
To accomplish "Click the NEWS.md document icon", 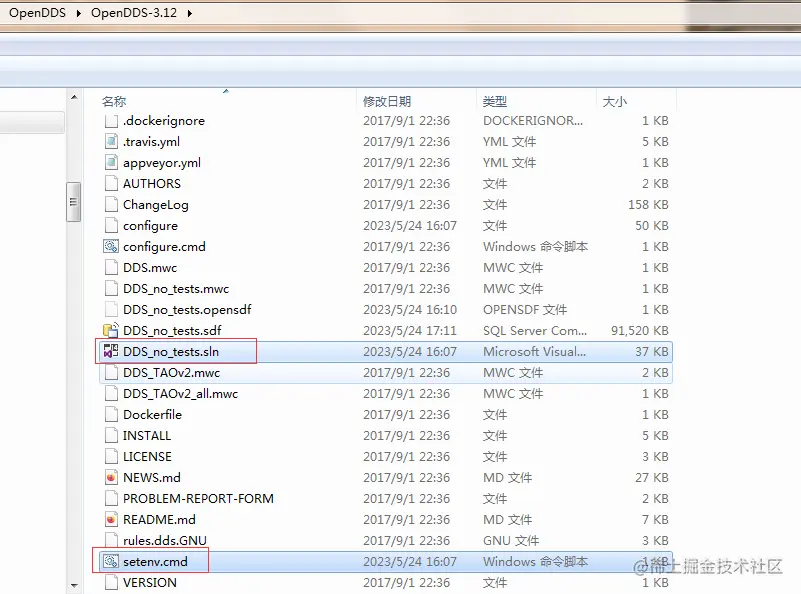I will click(110, 477).
